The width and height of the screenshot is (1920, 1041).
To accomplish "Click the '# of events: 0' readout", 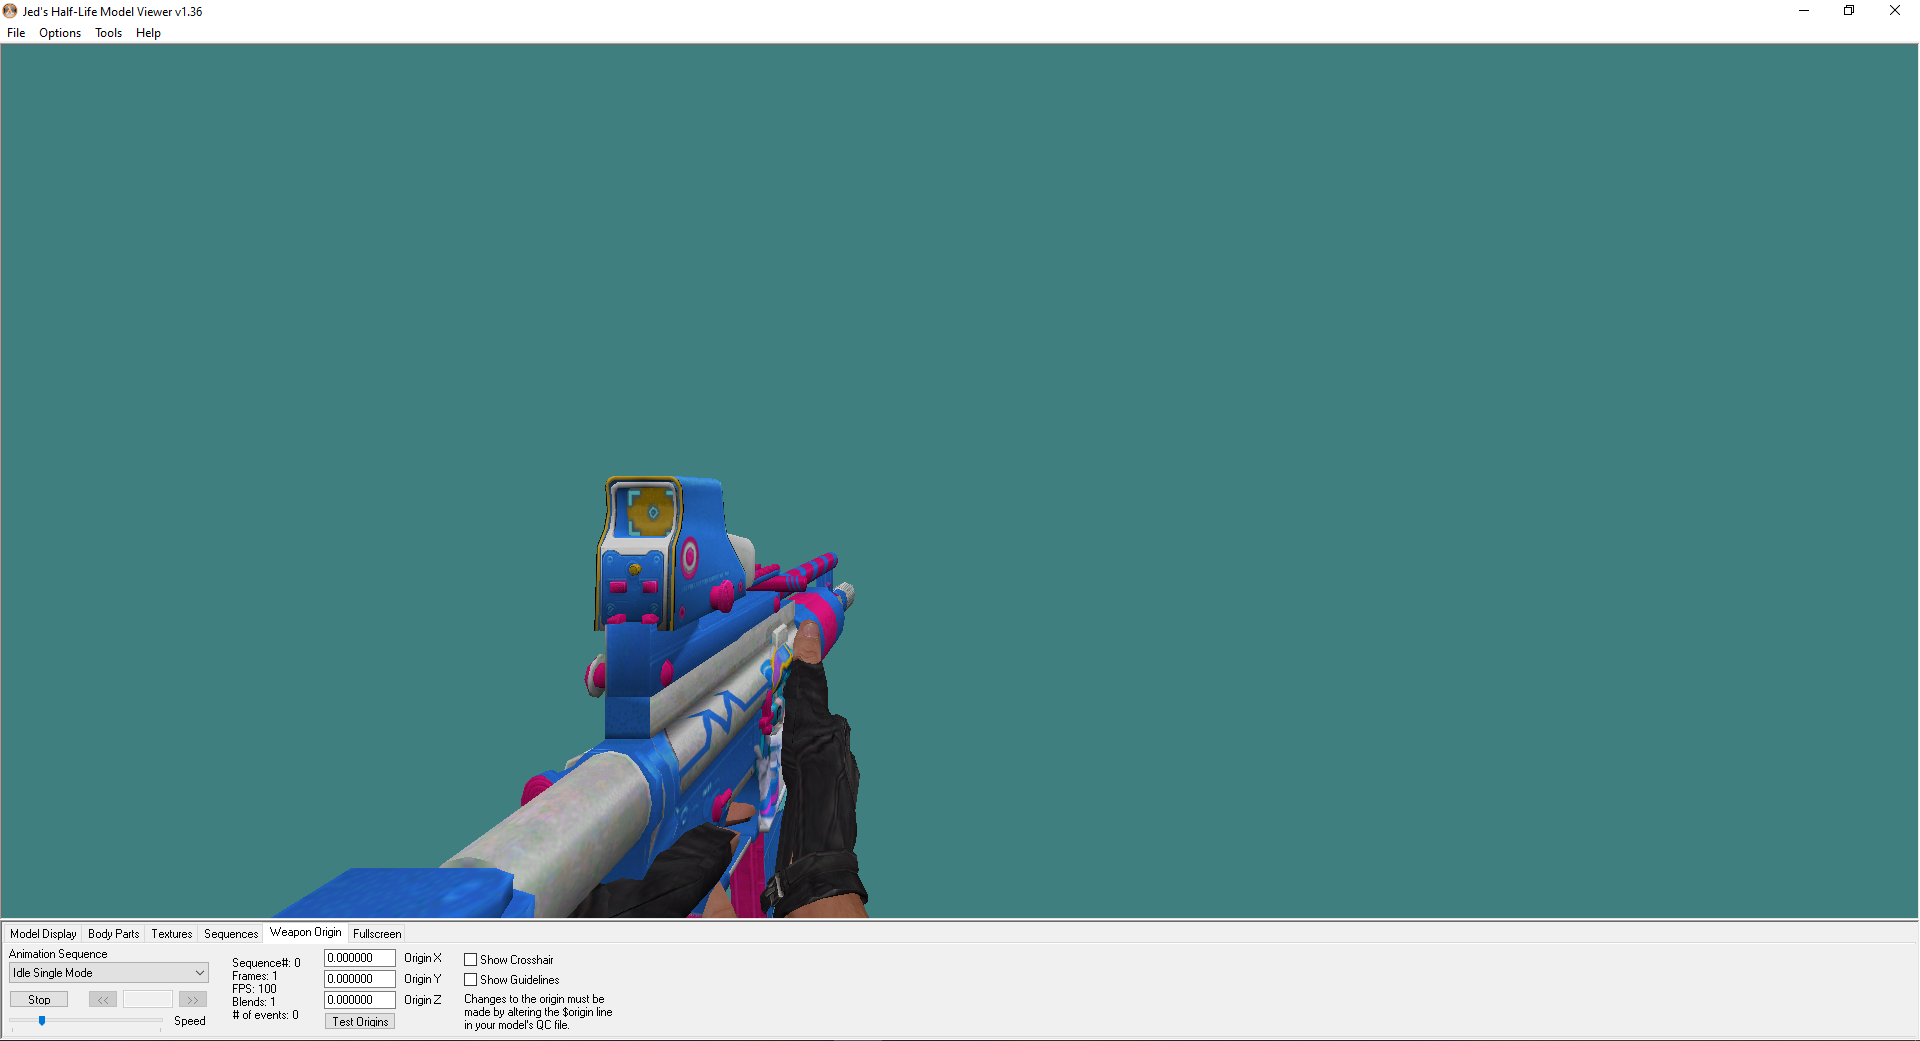I will point(265,1015).
